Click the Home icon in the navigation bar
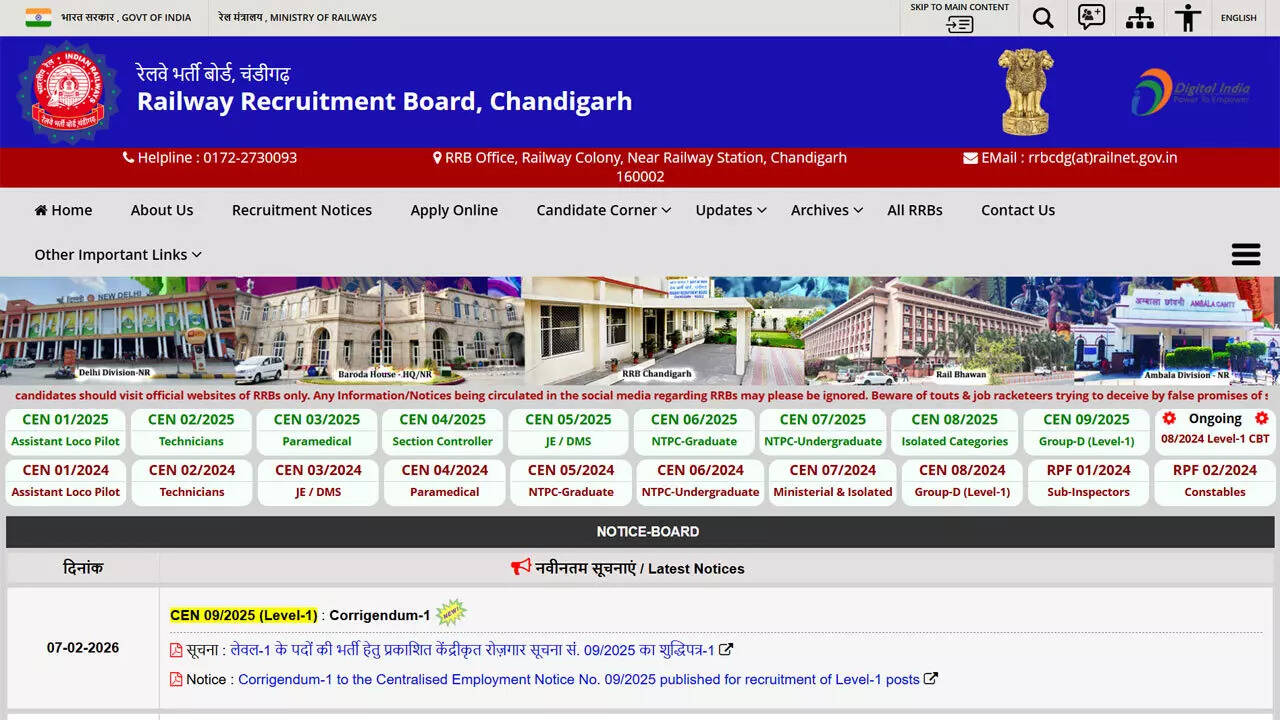Viewport: 1280px width, 720px height. (41, 209)
